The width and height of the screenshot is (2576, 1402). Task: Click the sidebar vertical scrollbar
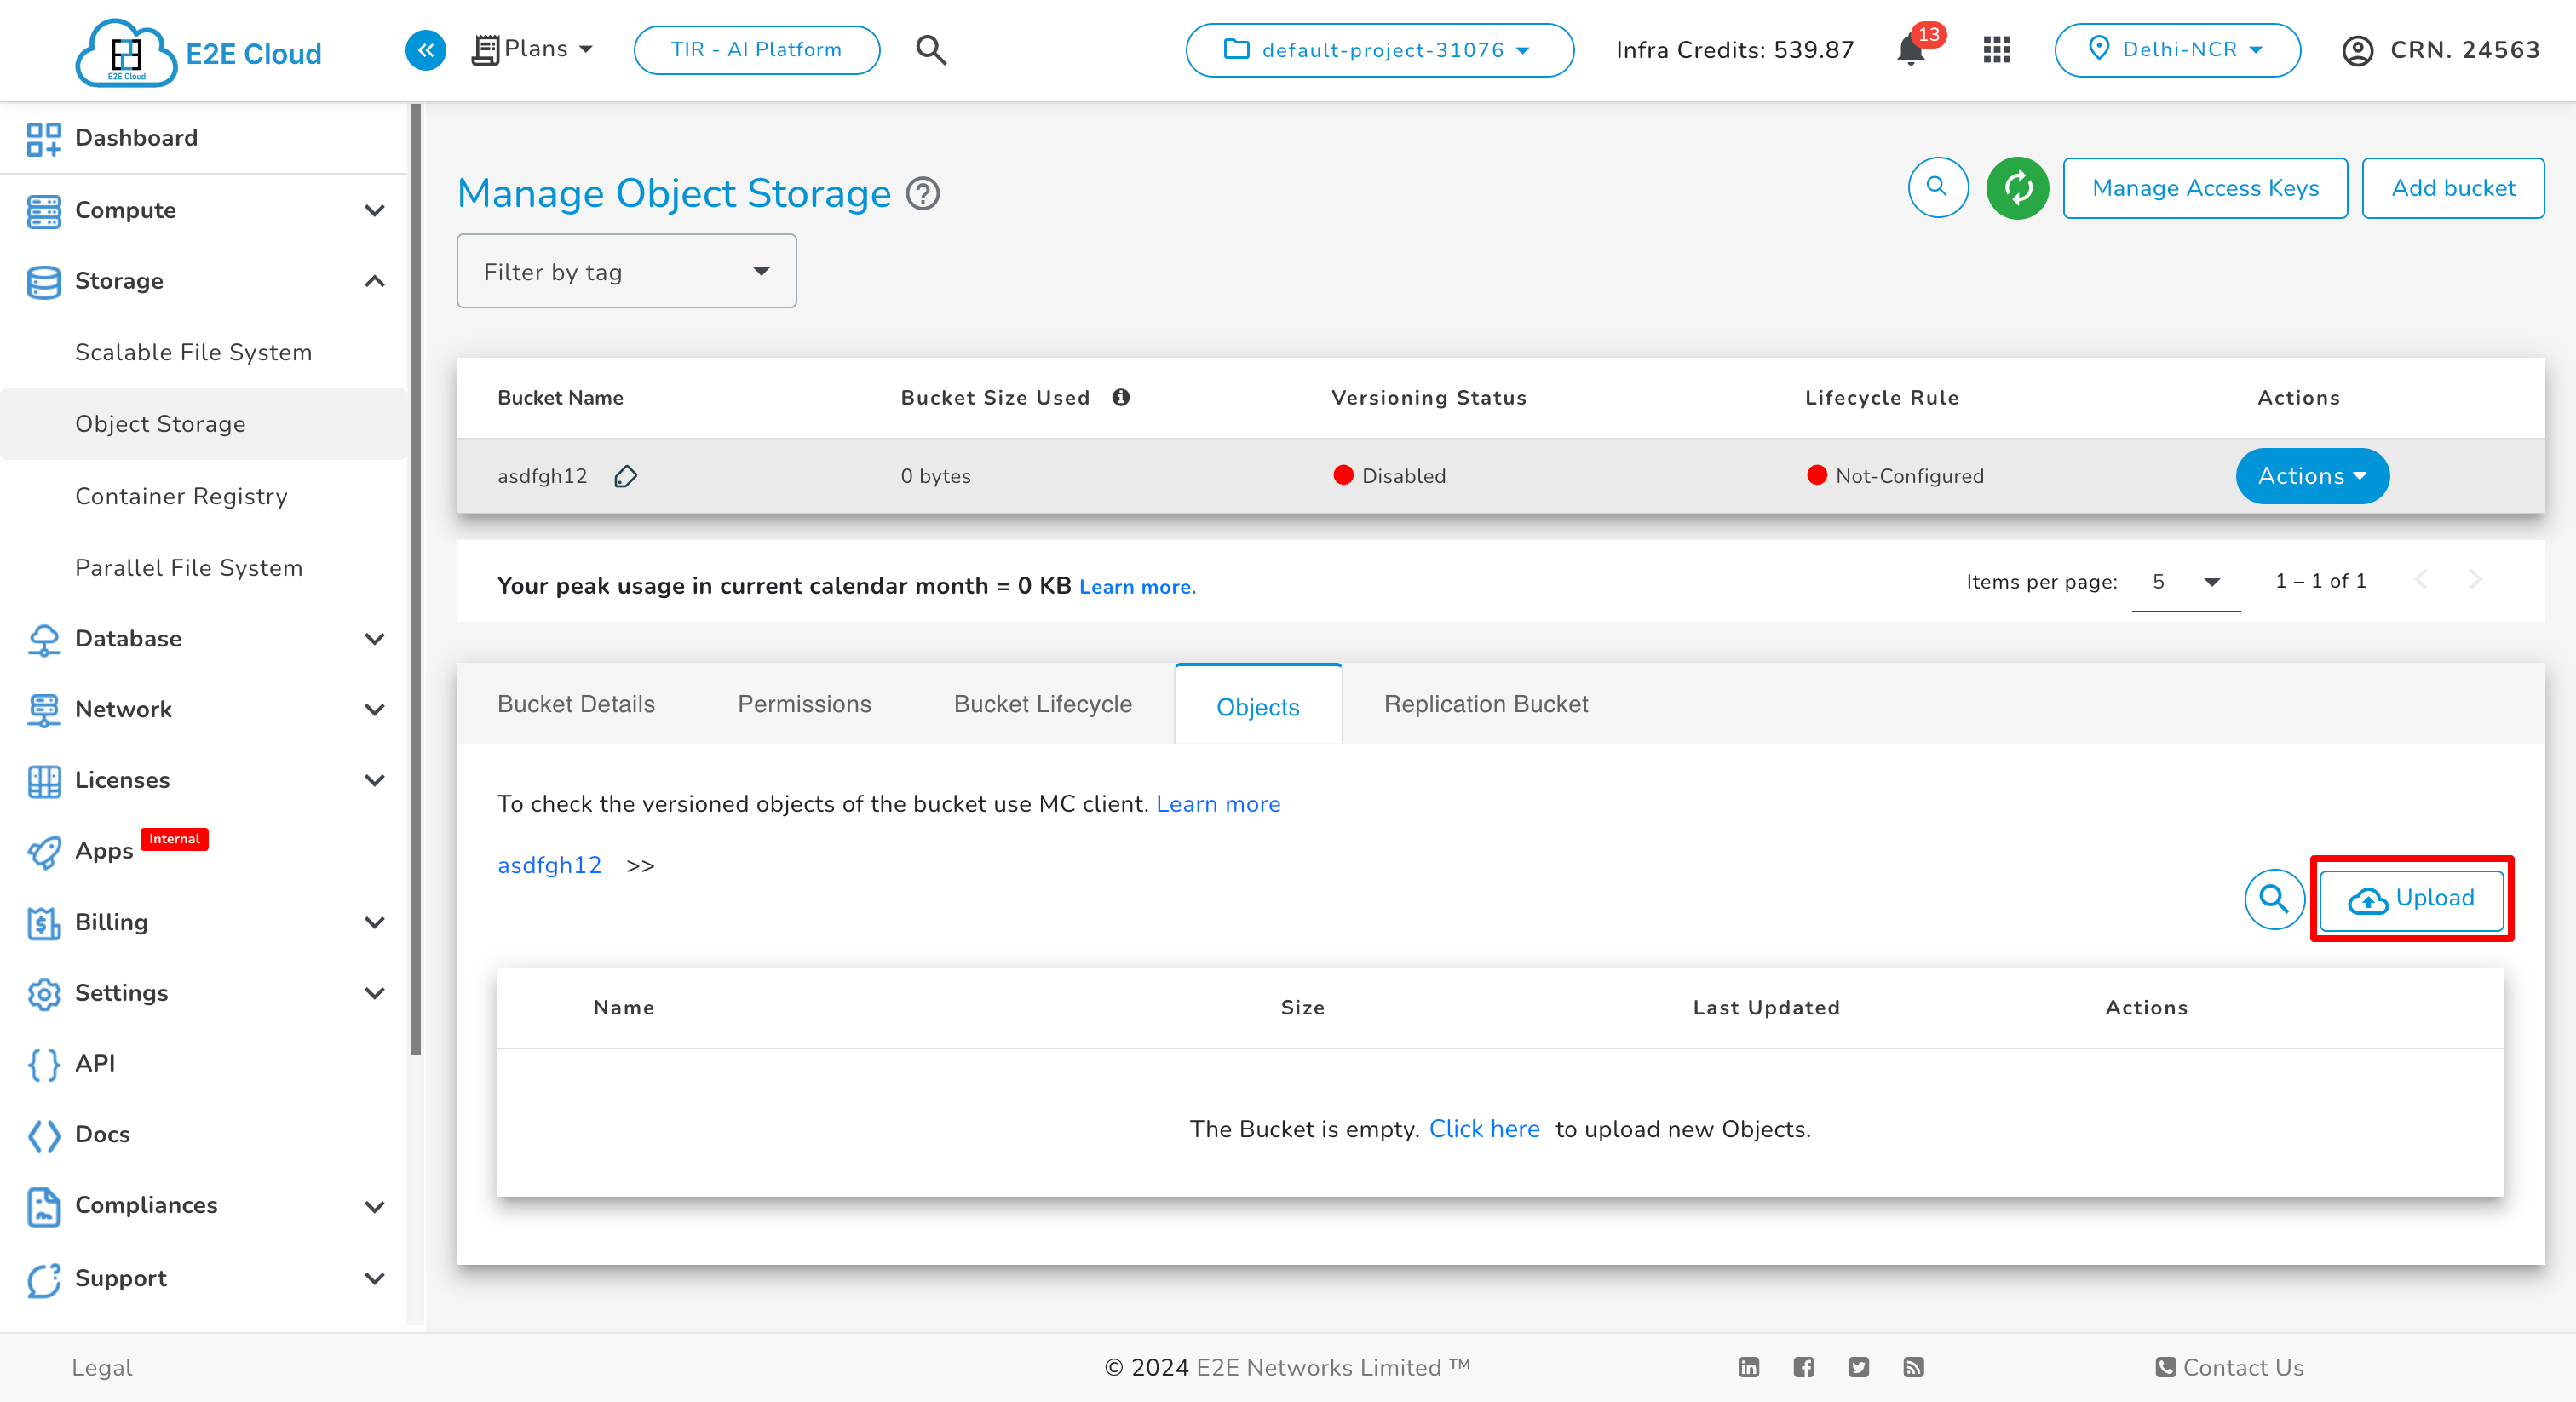coord(415,580)
